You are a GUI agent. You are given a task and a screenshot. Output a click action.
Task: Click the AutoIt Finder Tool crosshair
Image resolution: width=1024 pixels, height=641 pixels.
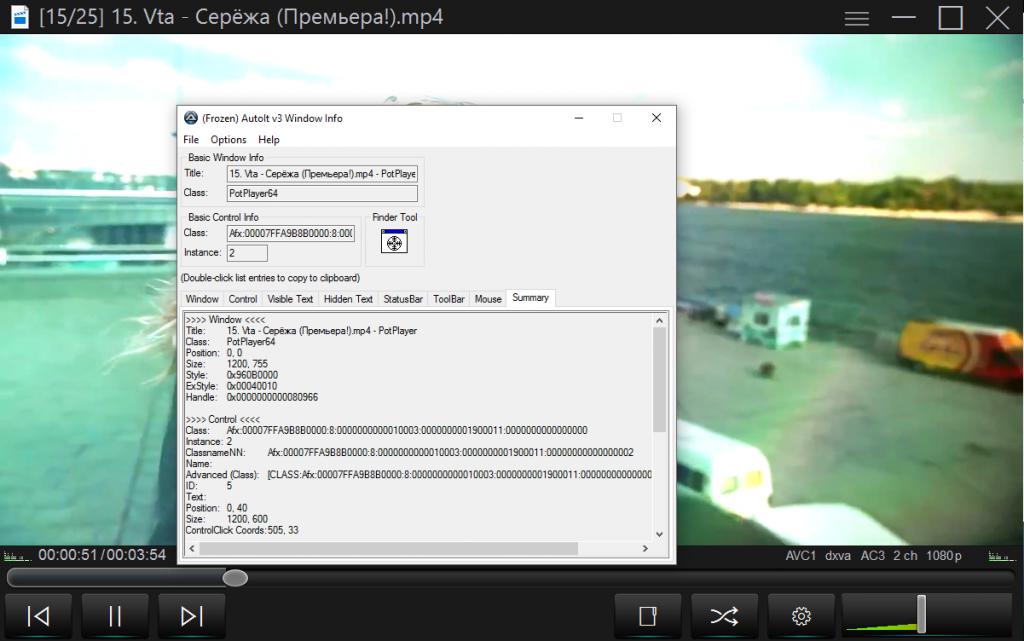394,242
